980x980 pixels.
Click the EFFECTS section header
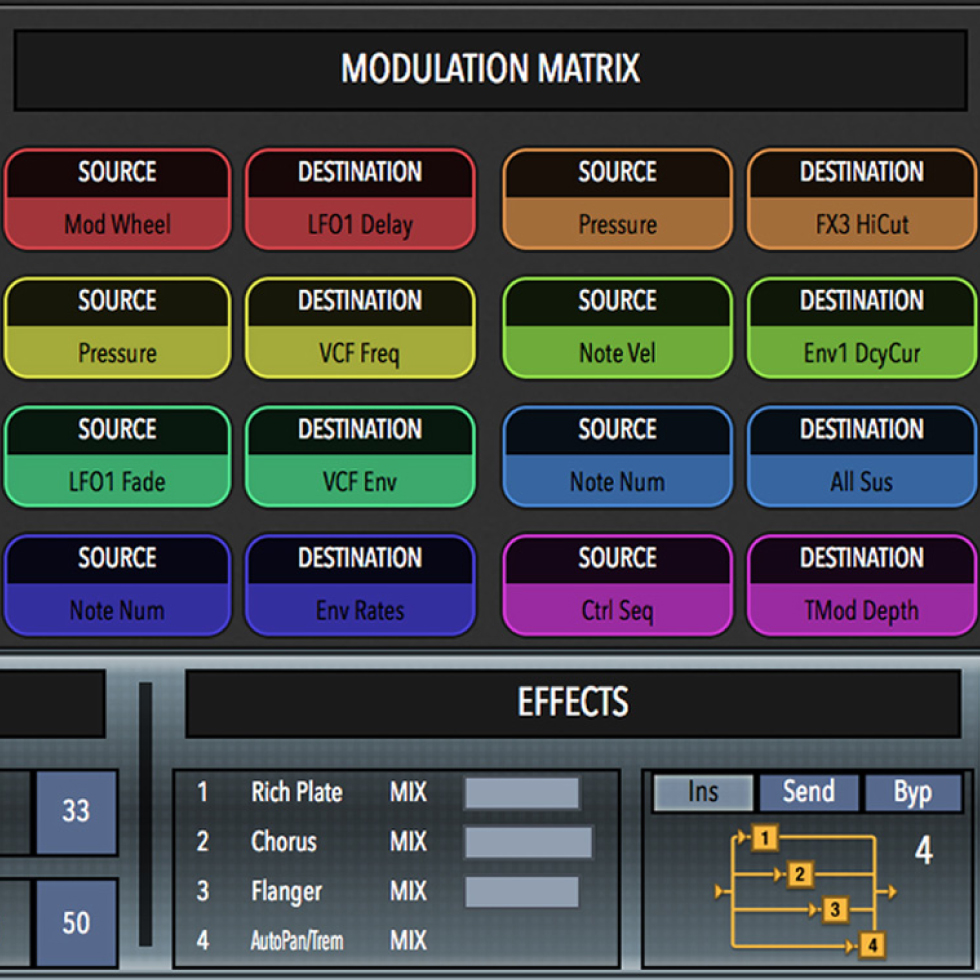pyautogui.click(x=572, y=702)
